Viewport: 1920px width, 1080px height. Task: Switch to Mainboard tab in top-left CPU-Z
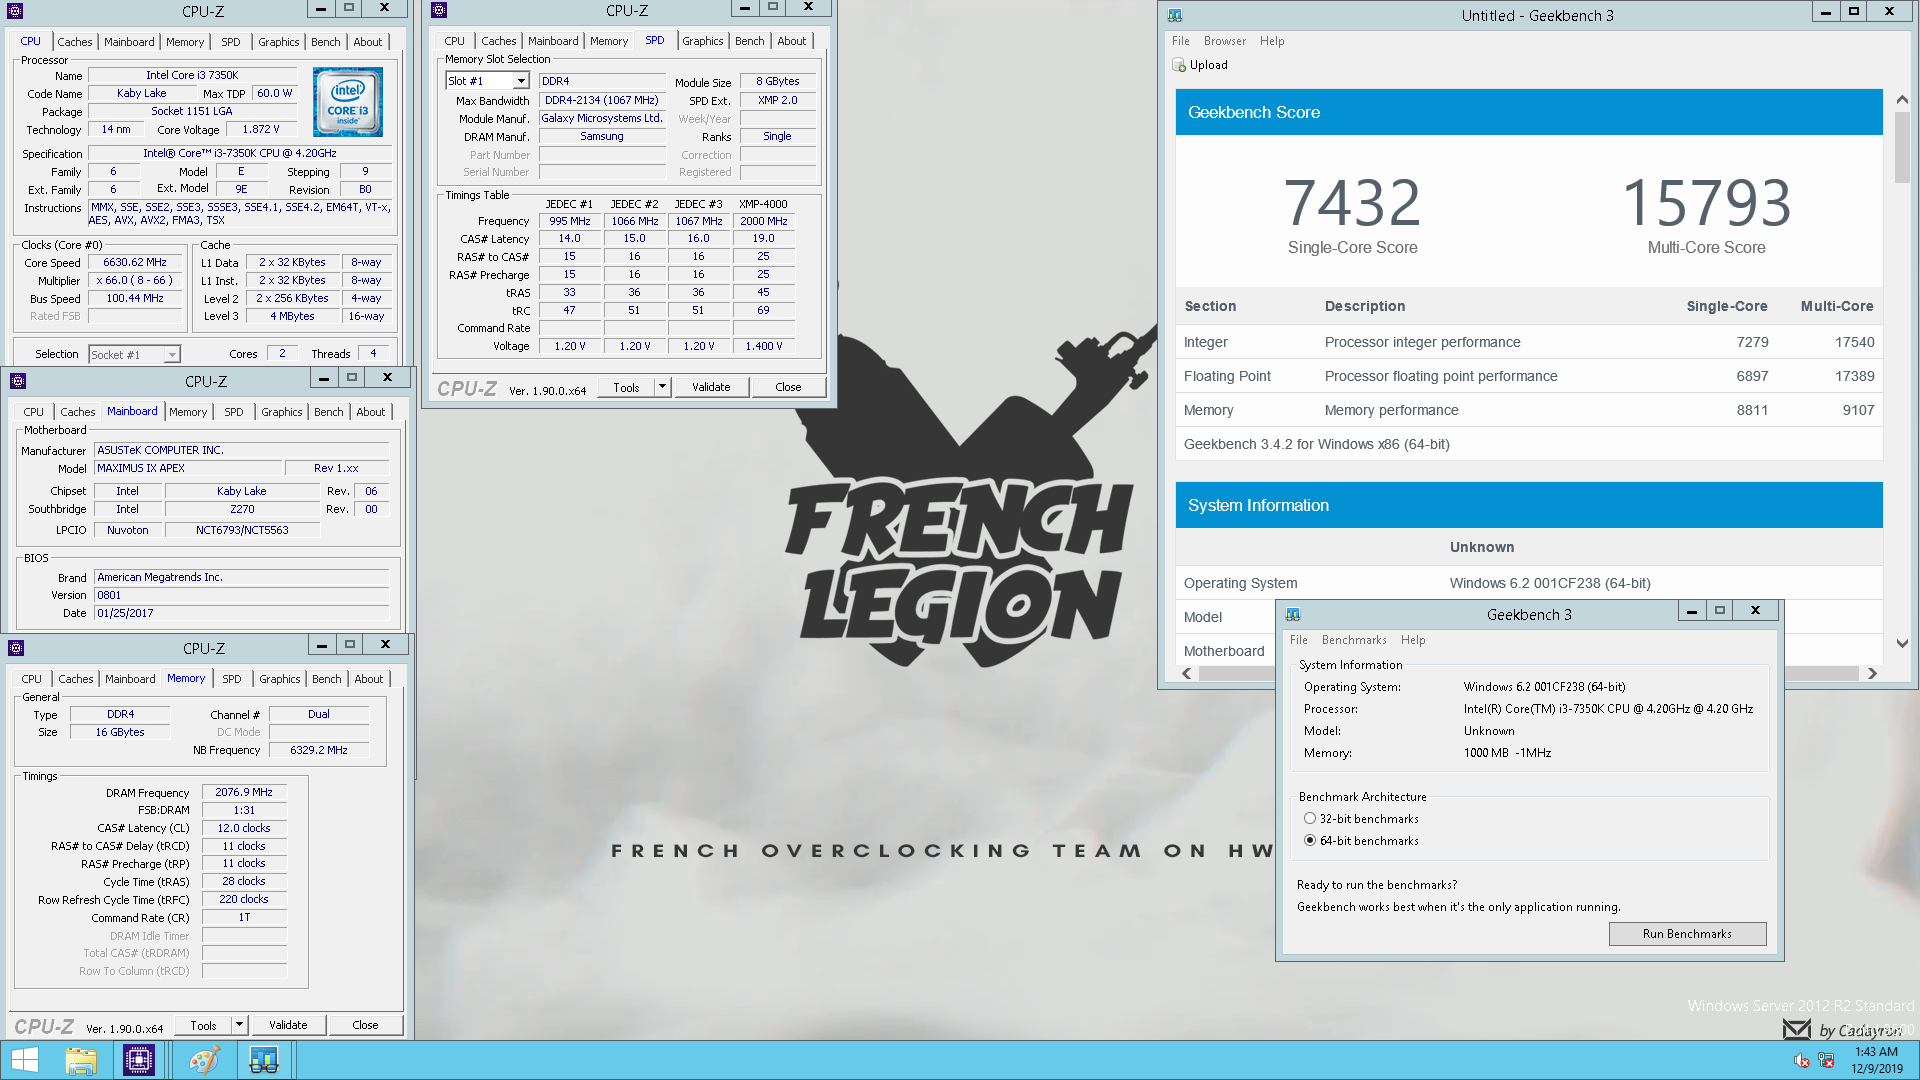pos(129,42)
